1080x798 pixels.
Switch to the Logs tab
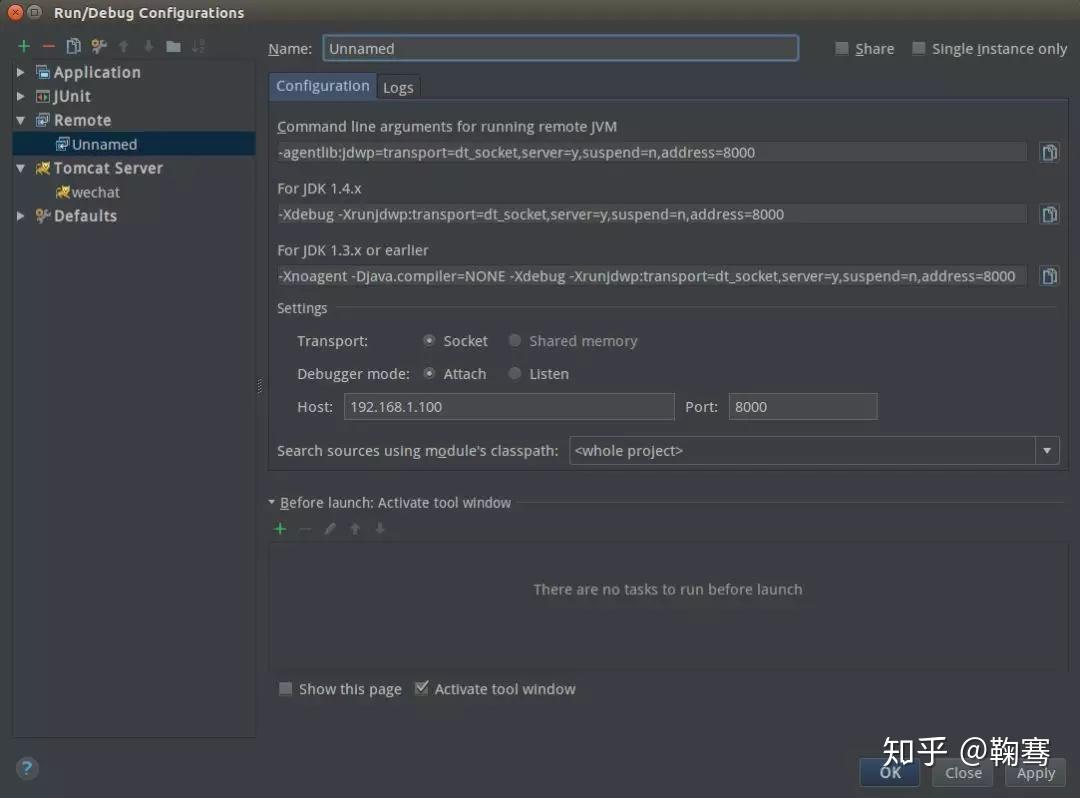[398, 87]
